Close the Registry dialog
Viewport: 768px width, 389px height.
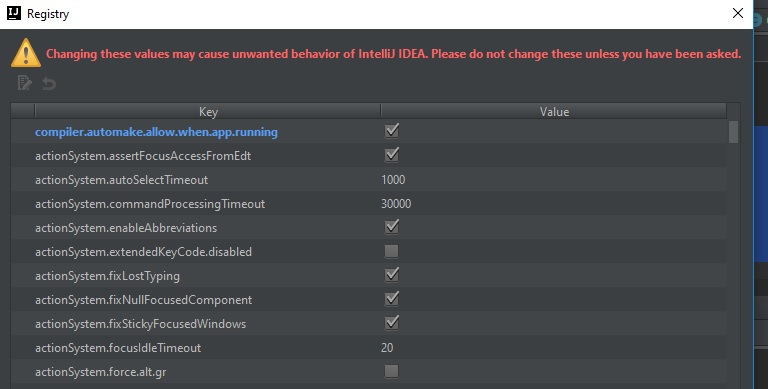pos(738,13)
